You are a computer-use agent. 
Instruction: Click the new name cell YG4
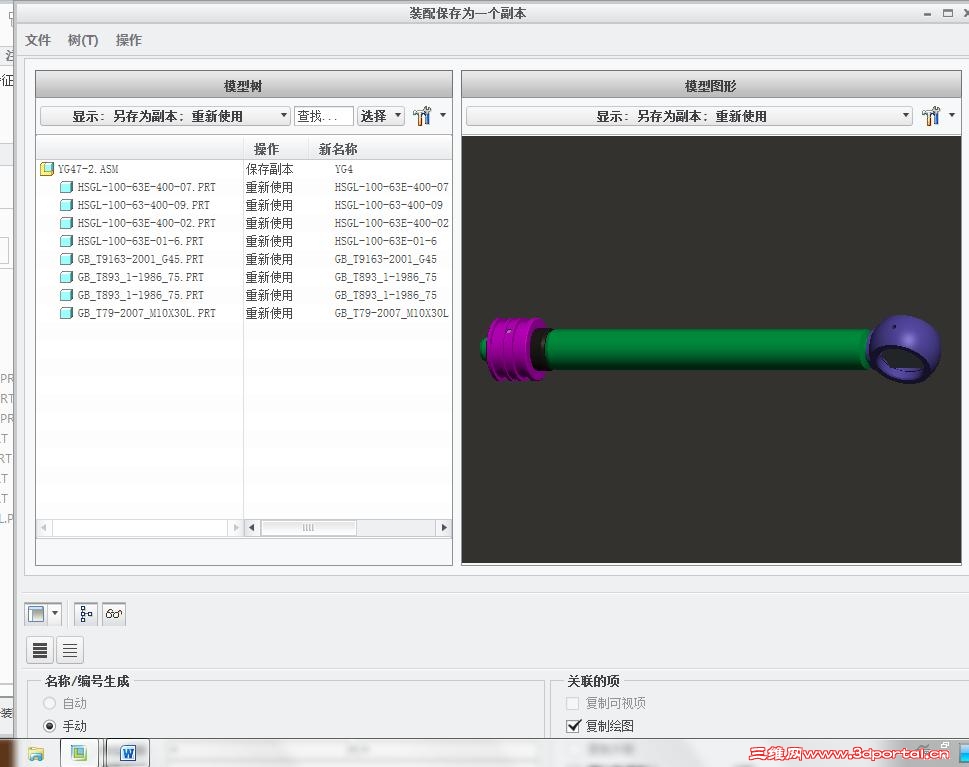344,169
